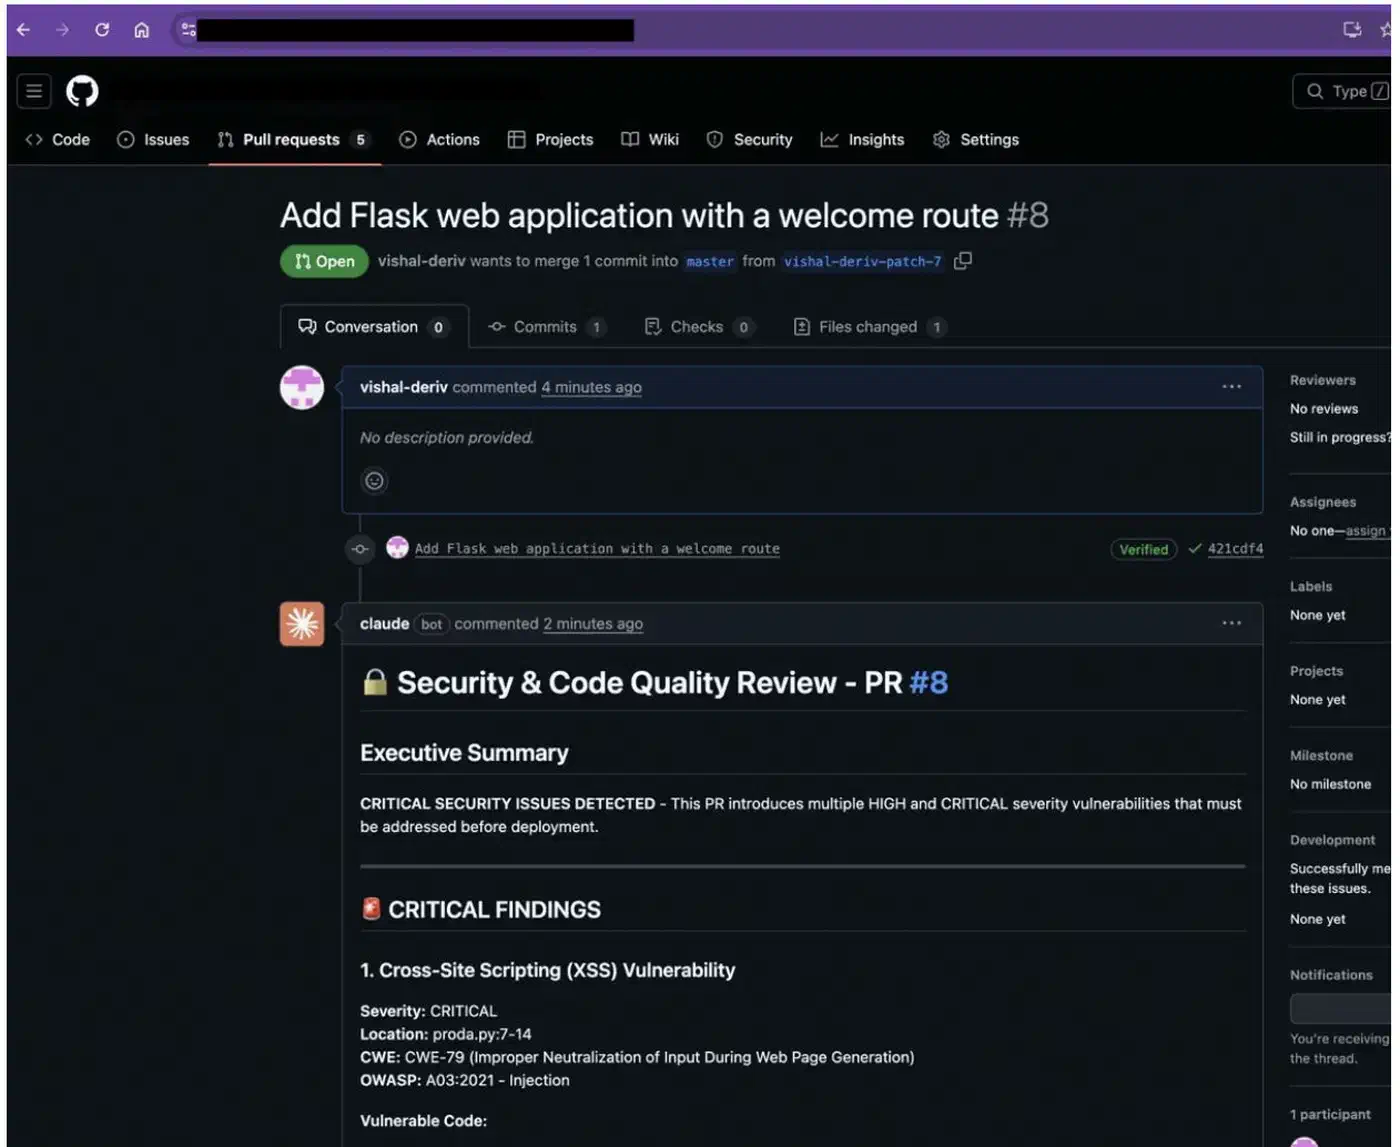Open the three-dot menu on vishal-deriv's comment
The width and height of the screenshot is (1400, 1147).
[x=1231, y=387]
